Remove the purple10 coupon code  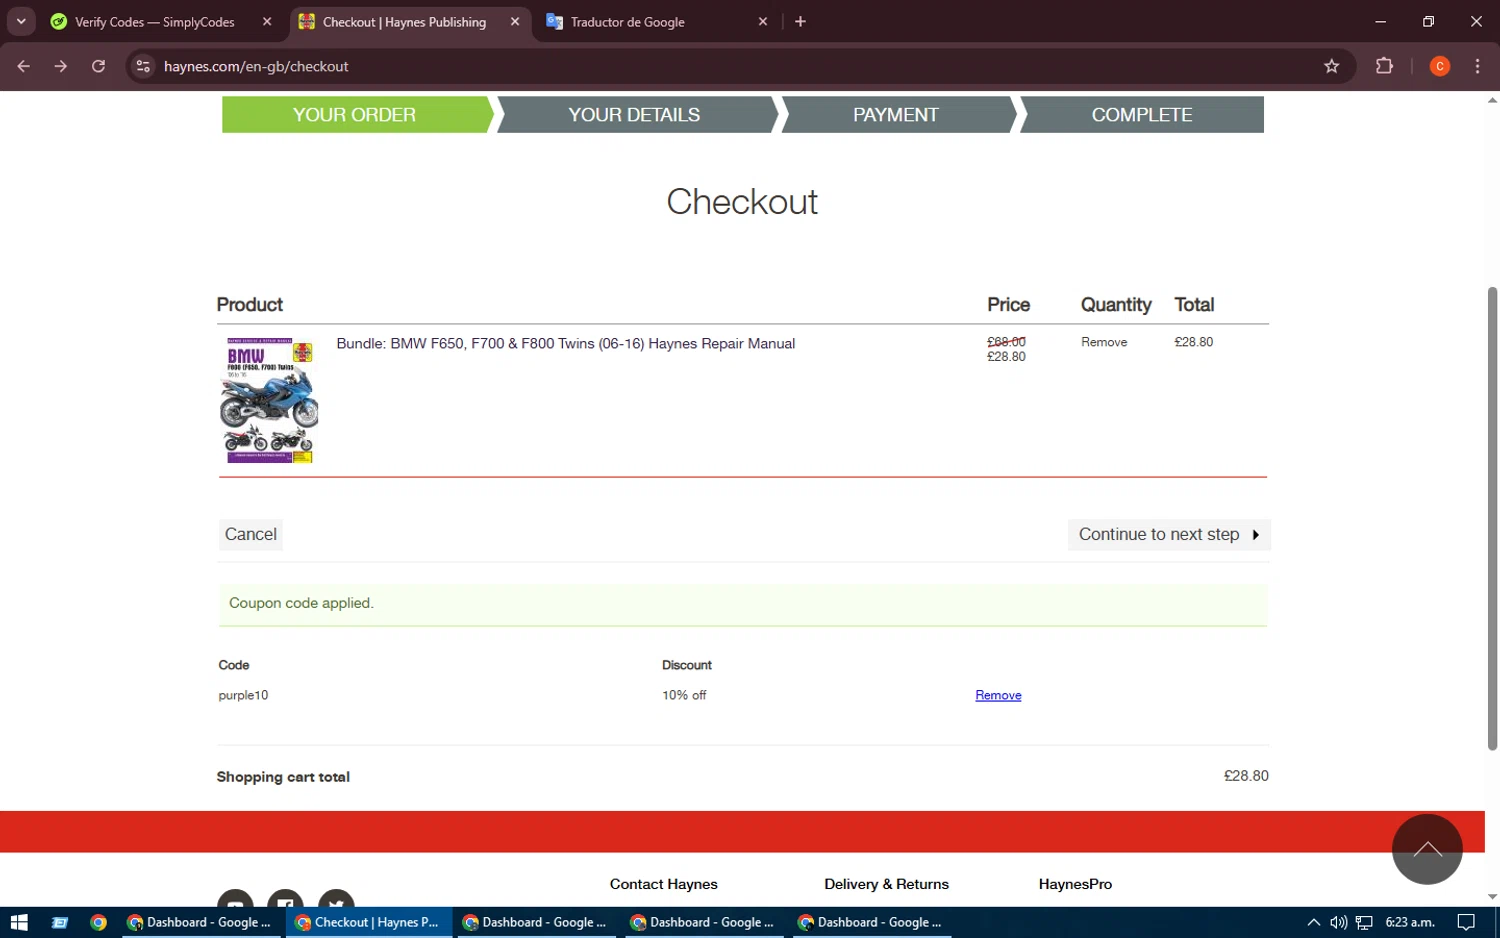[x=998, y=695]
